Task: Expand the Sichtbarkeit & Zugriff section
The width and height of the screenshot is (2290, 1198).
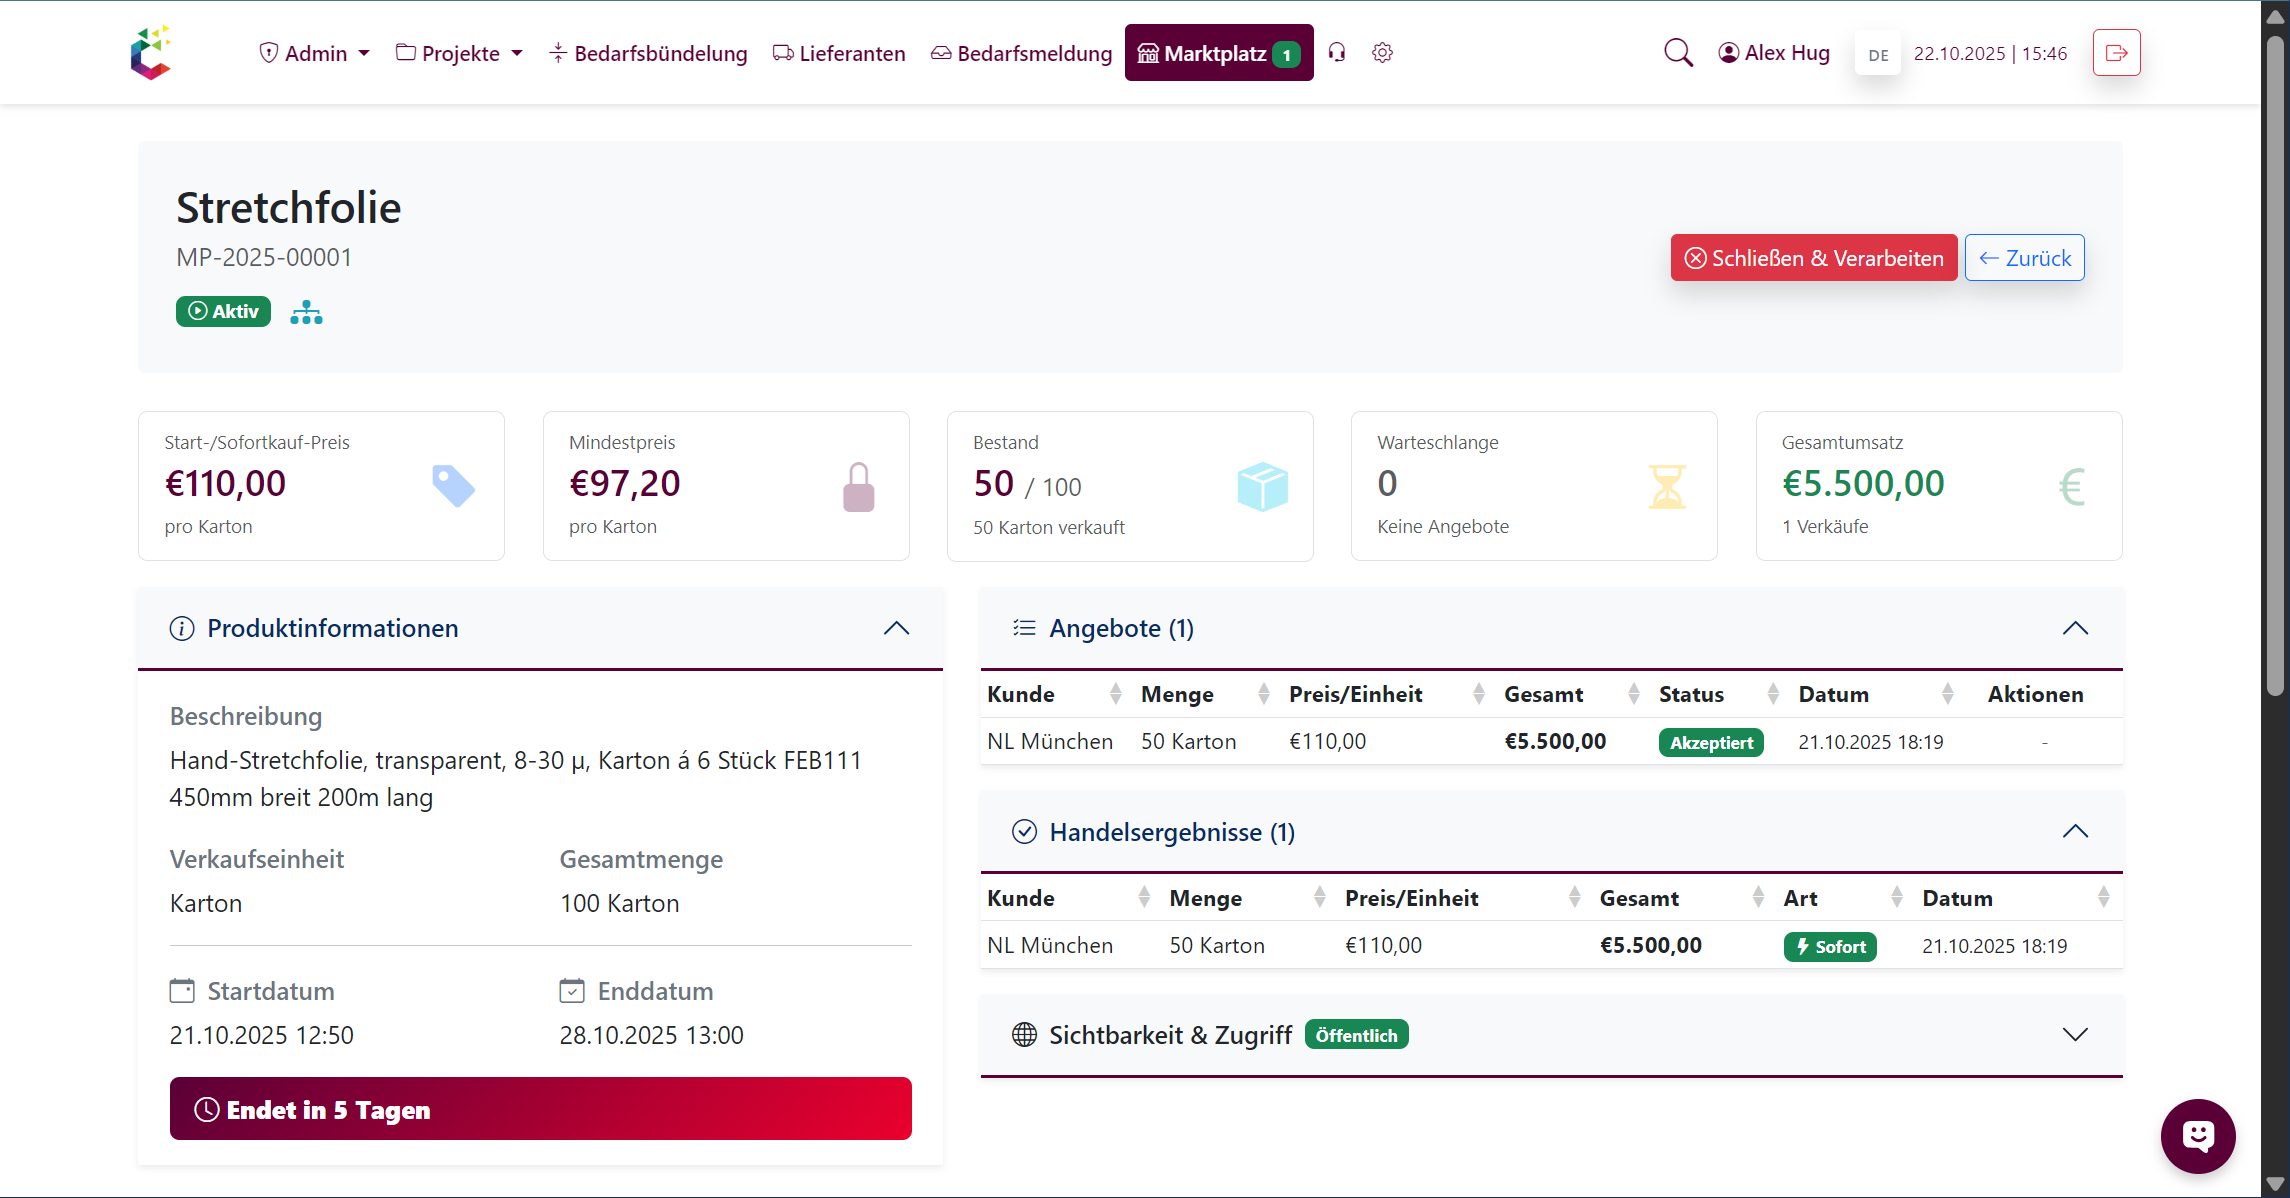Action: point(2076,1035)
